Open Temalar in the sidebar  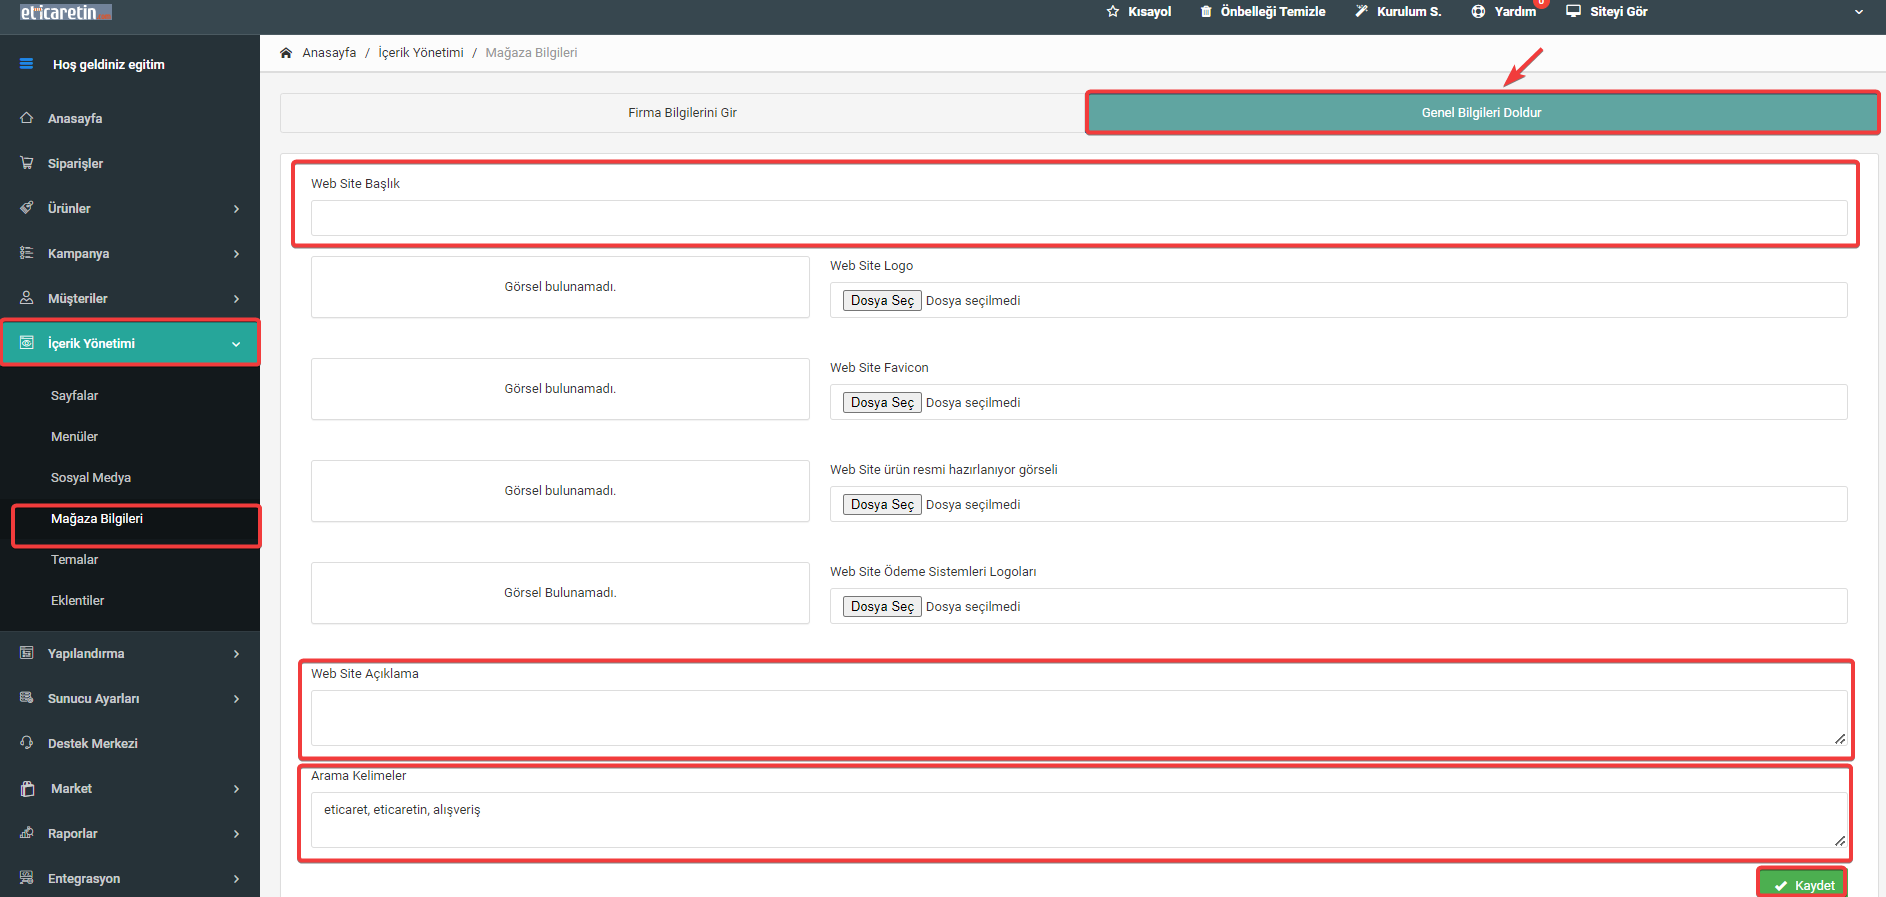(x=74, y=560)
